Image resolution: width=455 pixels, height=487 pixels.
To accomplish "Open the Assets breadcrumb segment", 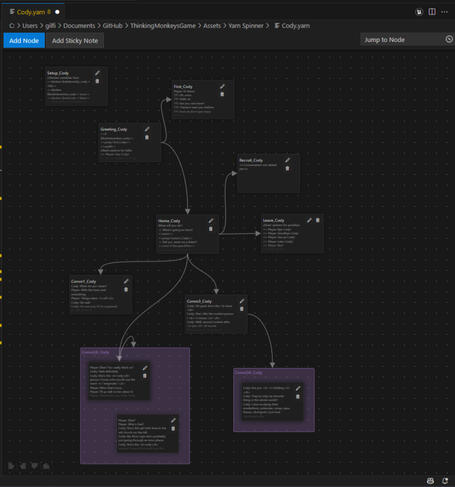I will tap(212, 26).
